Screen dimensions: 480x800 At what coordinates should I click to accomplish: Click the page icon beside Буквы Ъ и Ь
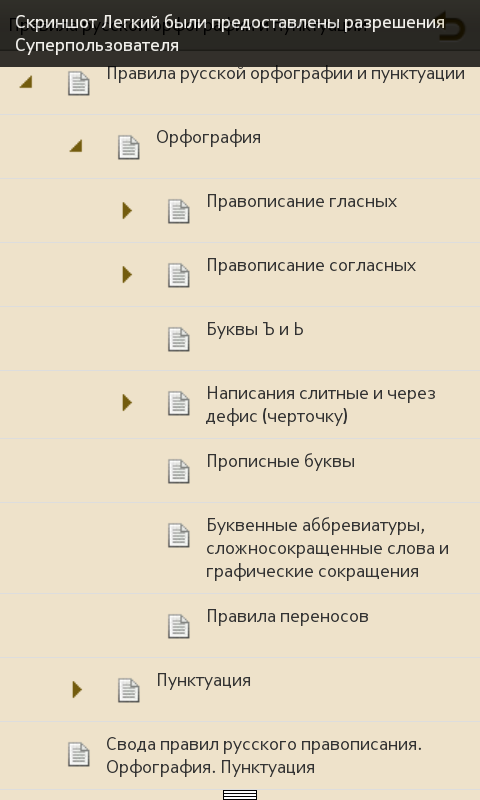179,339
